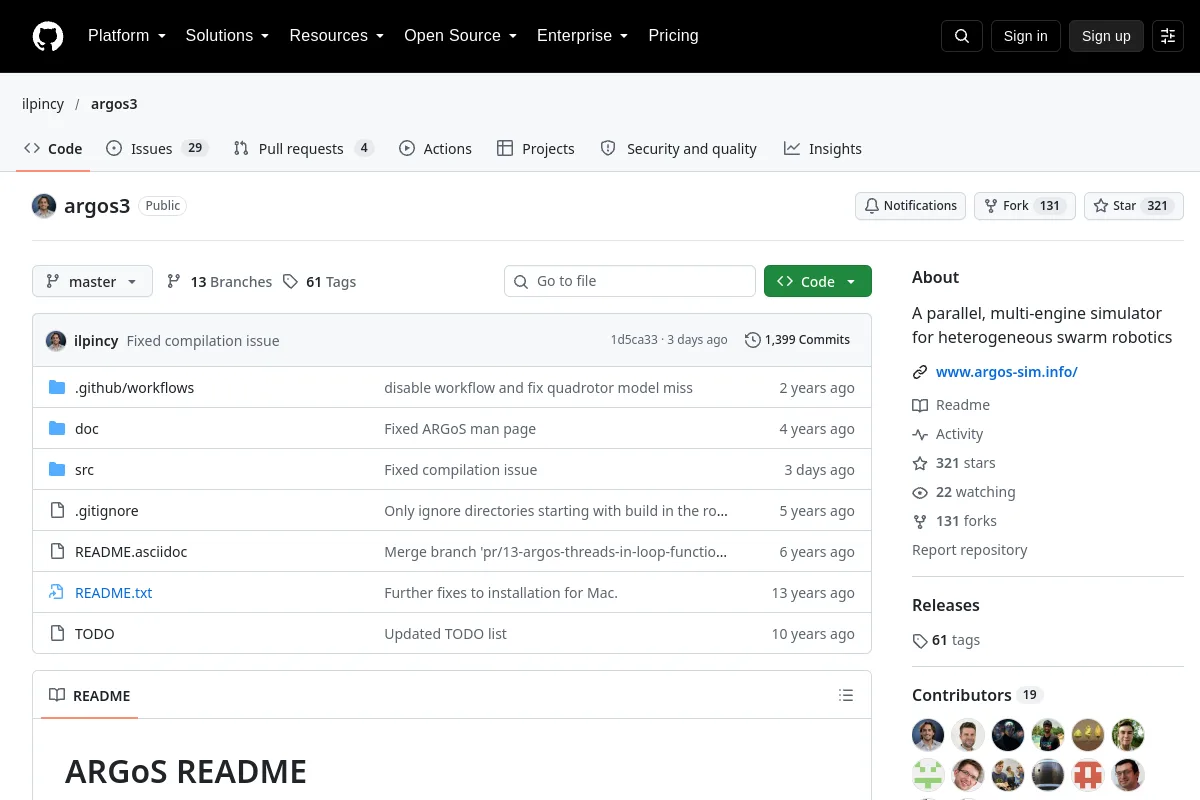1200x800 pixels.
Task: Open Security and quality tab
Action: point(678,149)
